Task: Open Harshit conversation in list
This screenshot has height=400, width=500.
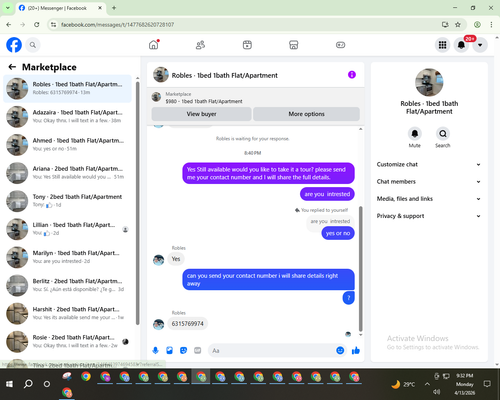Action: tap(67, 314)
